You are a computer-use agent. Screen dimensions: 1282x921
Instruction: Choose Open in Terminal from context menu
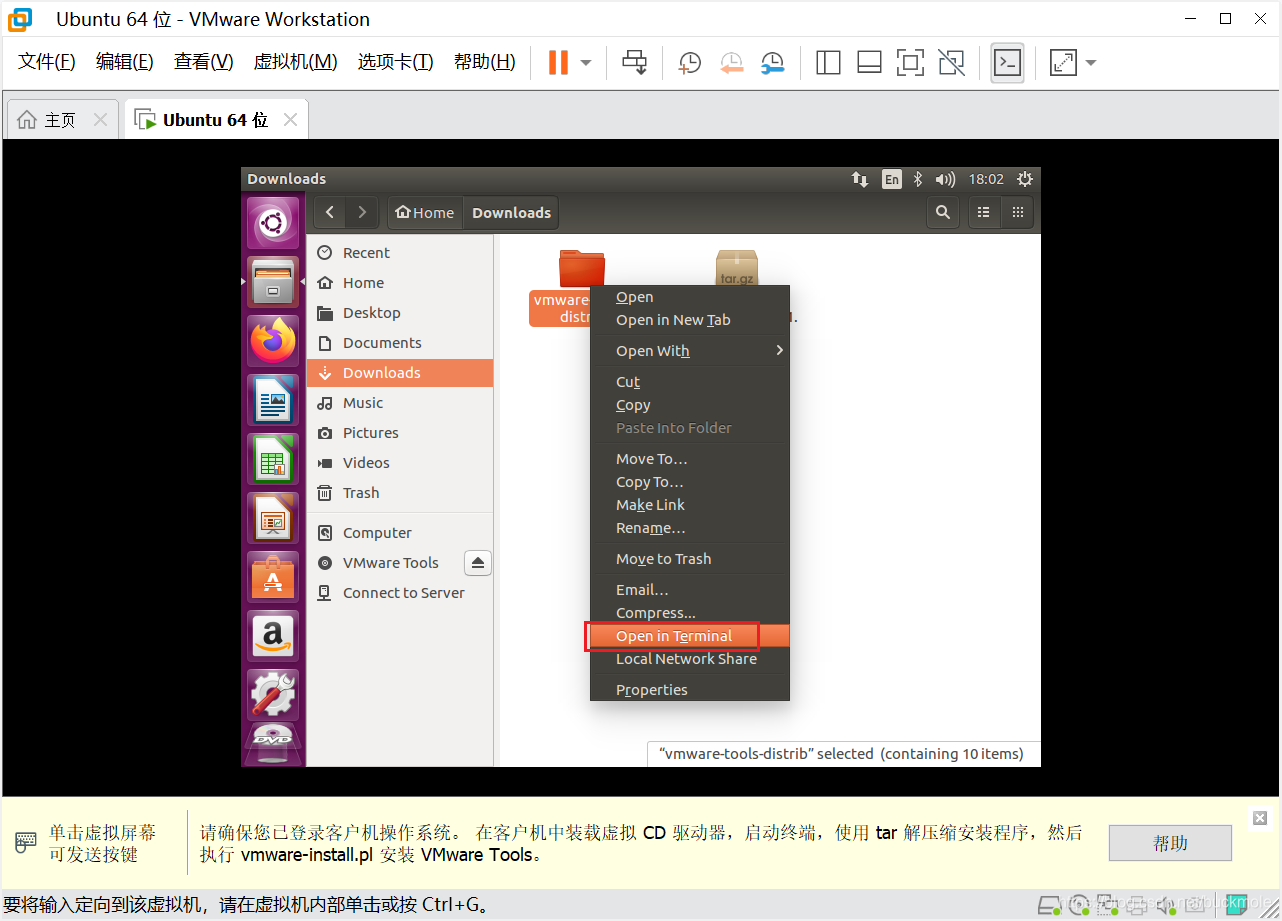[x=690, y=636]
